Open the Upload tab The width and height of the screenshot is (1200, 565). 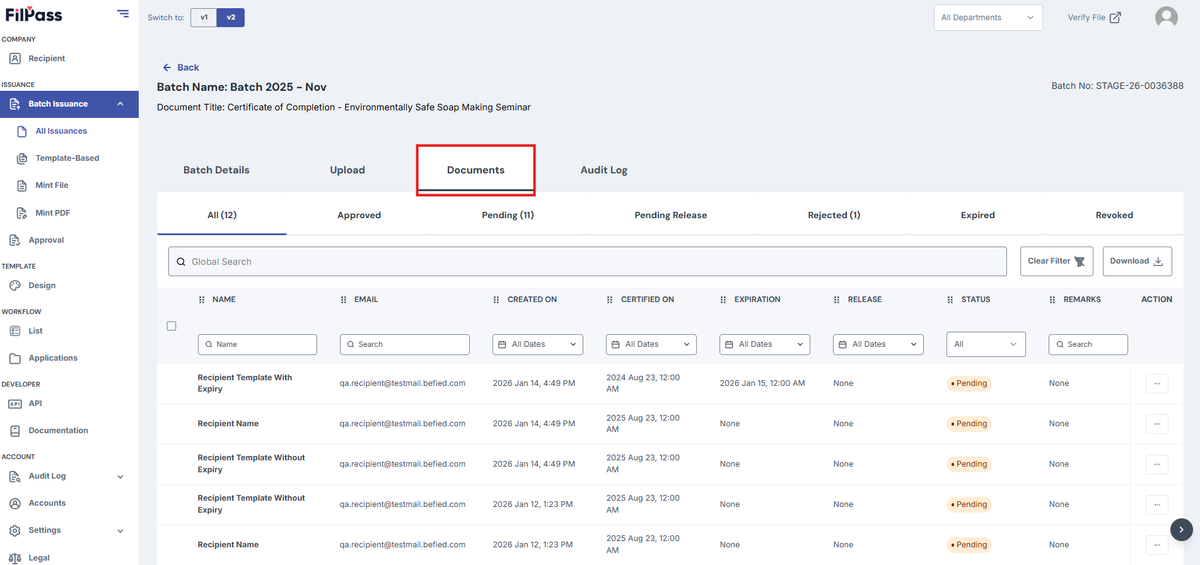pos(347,170)
